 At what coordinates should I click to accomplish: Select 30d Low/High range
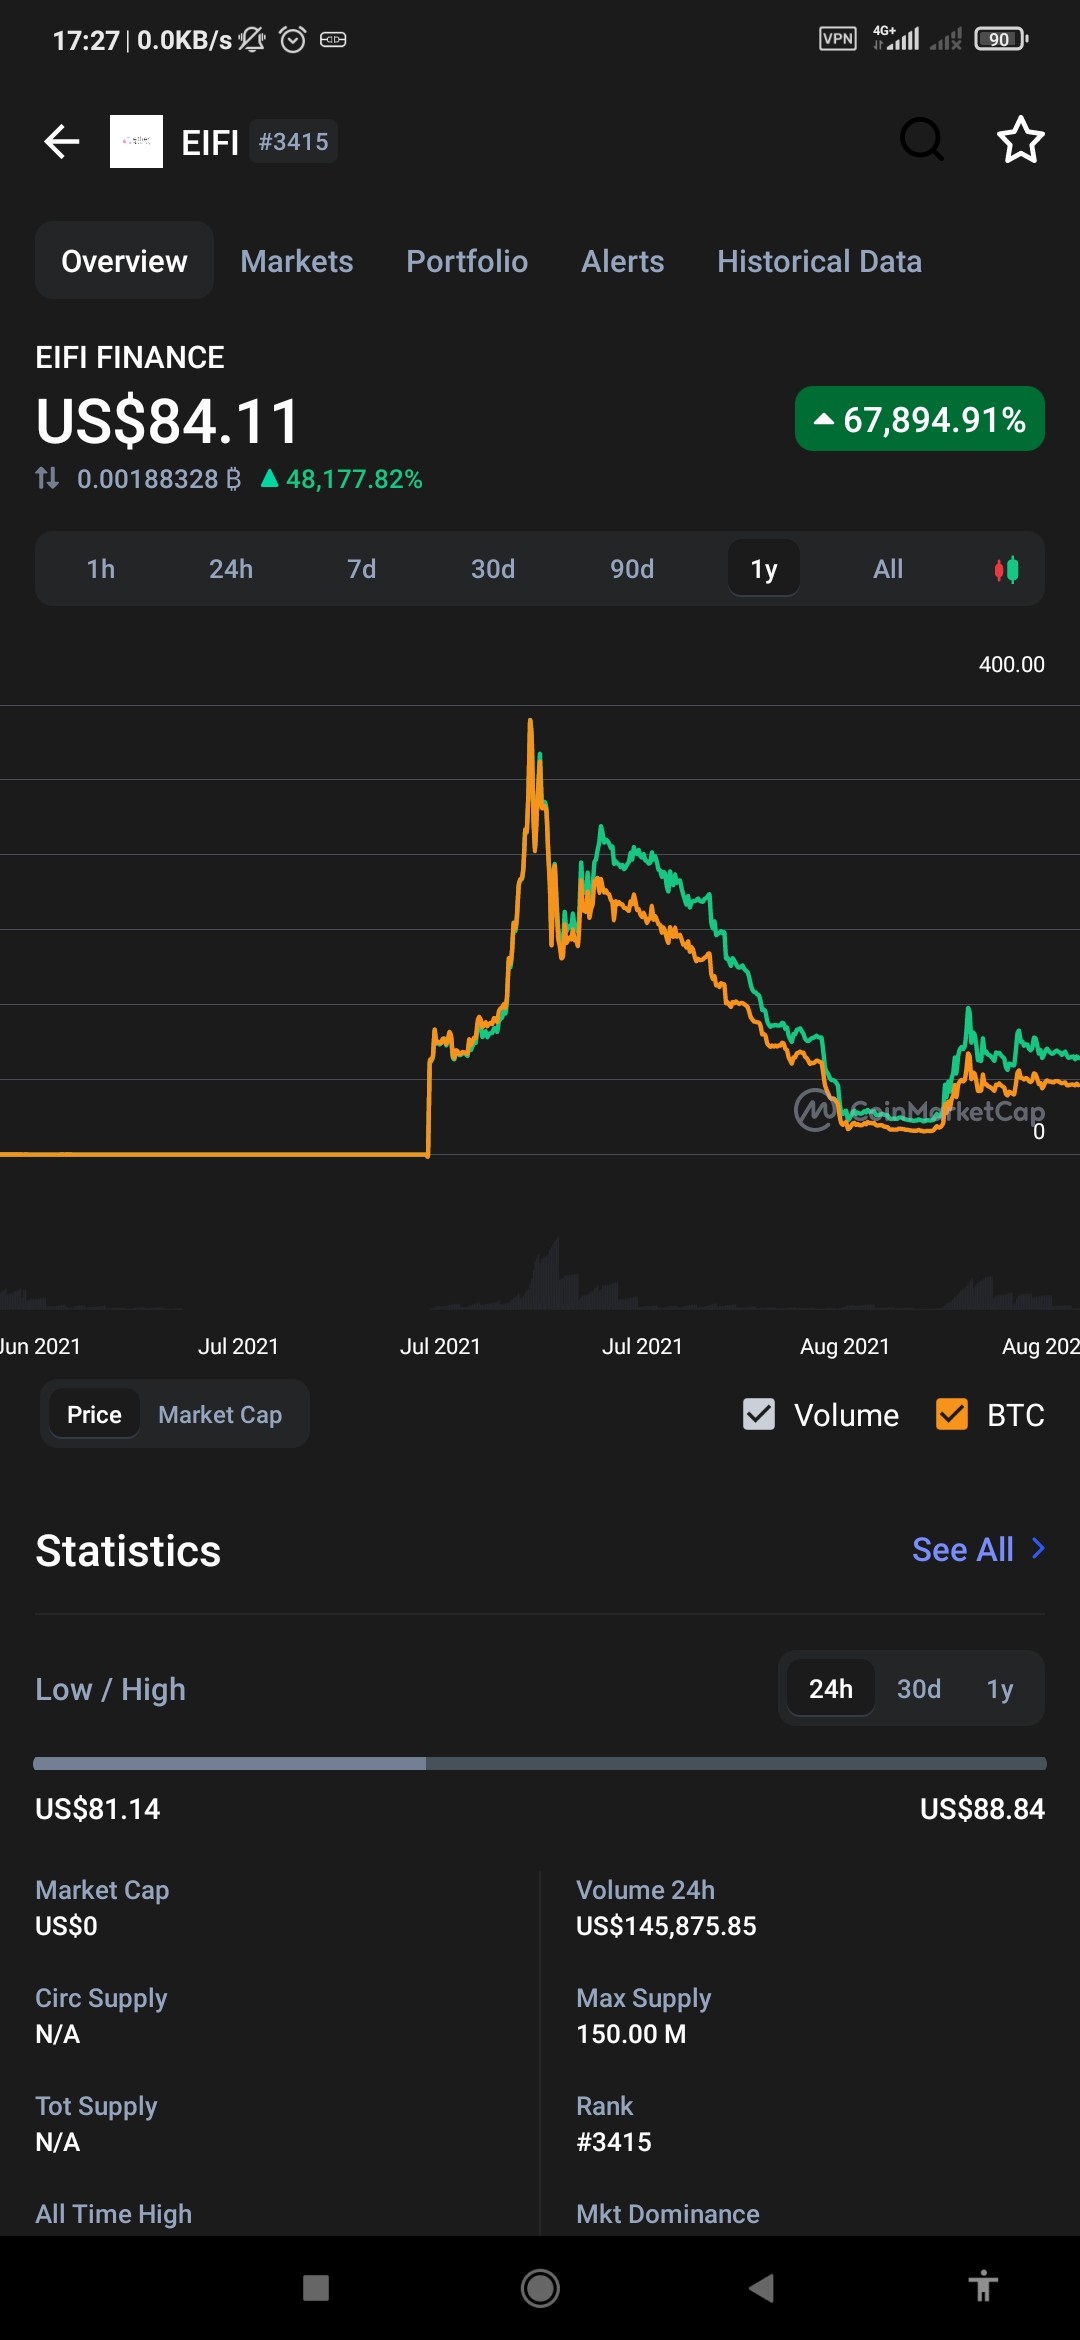[x=919, y=1688]
